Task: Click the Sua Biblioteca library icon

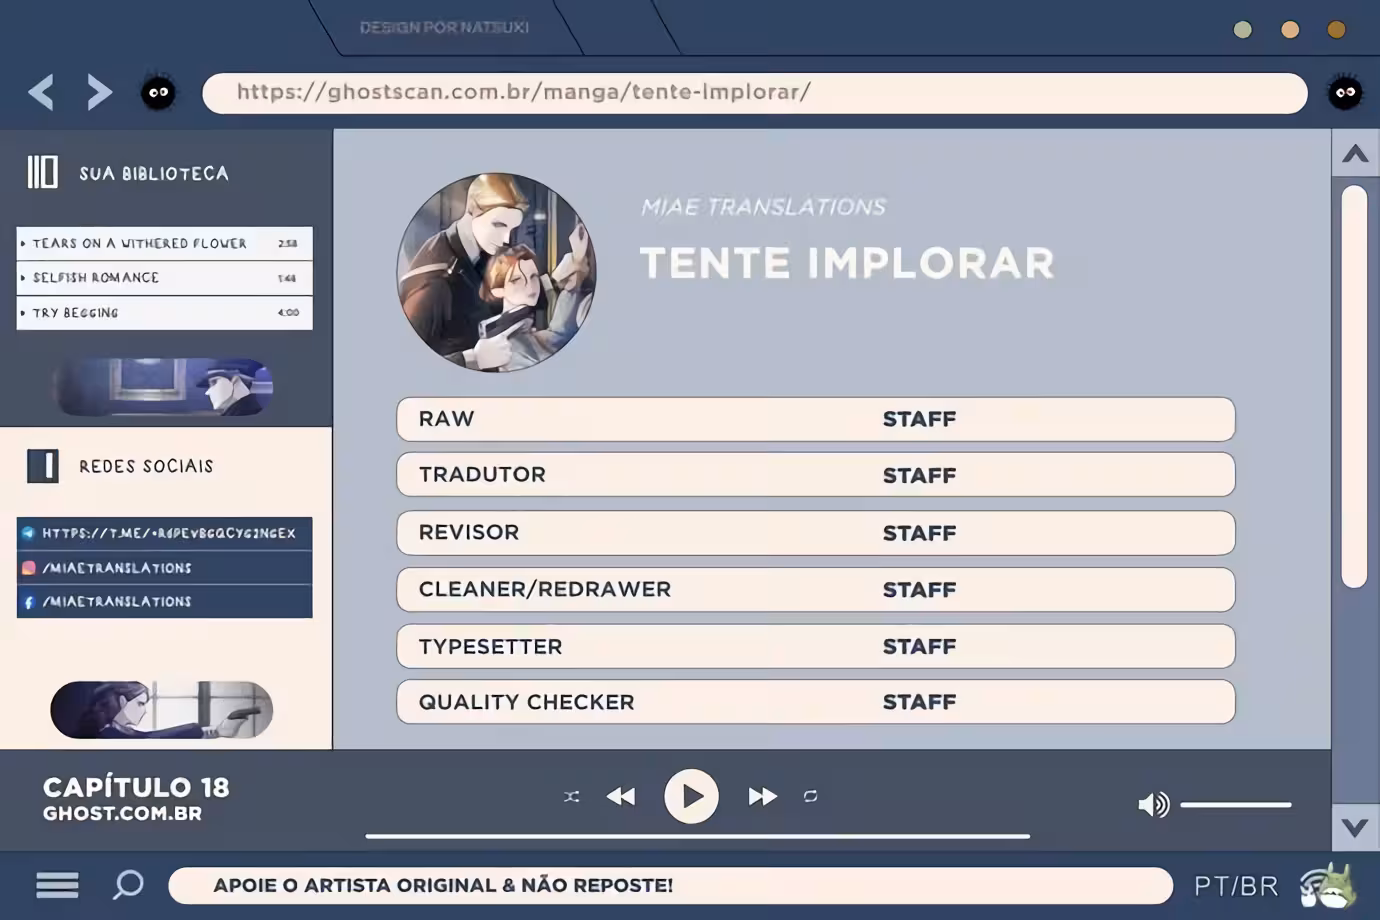Action: coord(42,172)
